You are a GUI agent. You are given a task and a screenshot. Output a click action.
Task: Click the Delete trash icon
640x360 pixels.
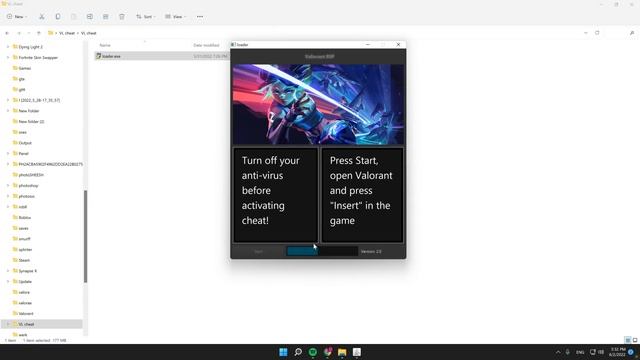click(x=122, y=17)
